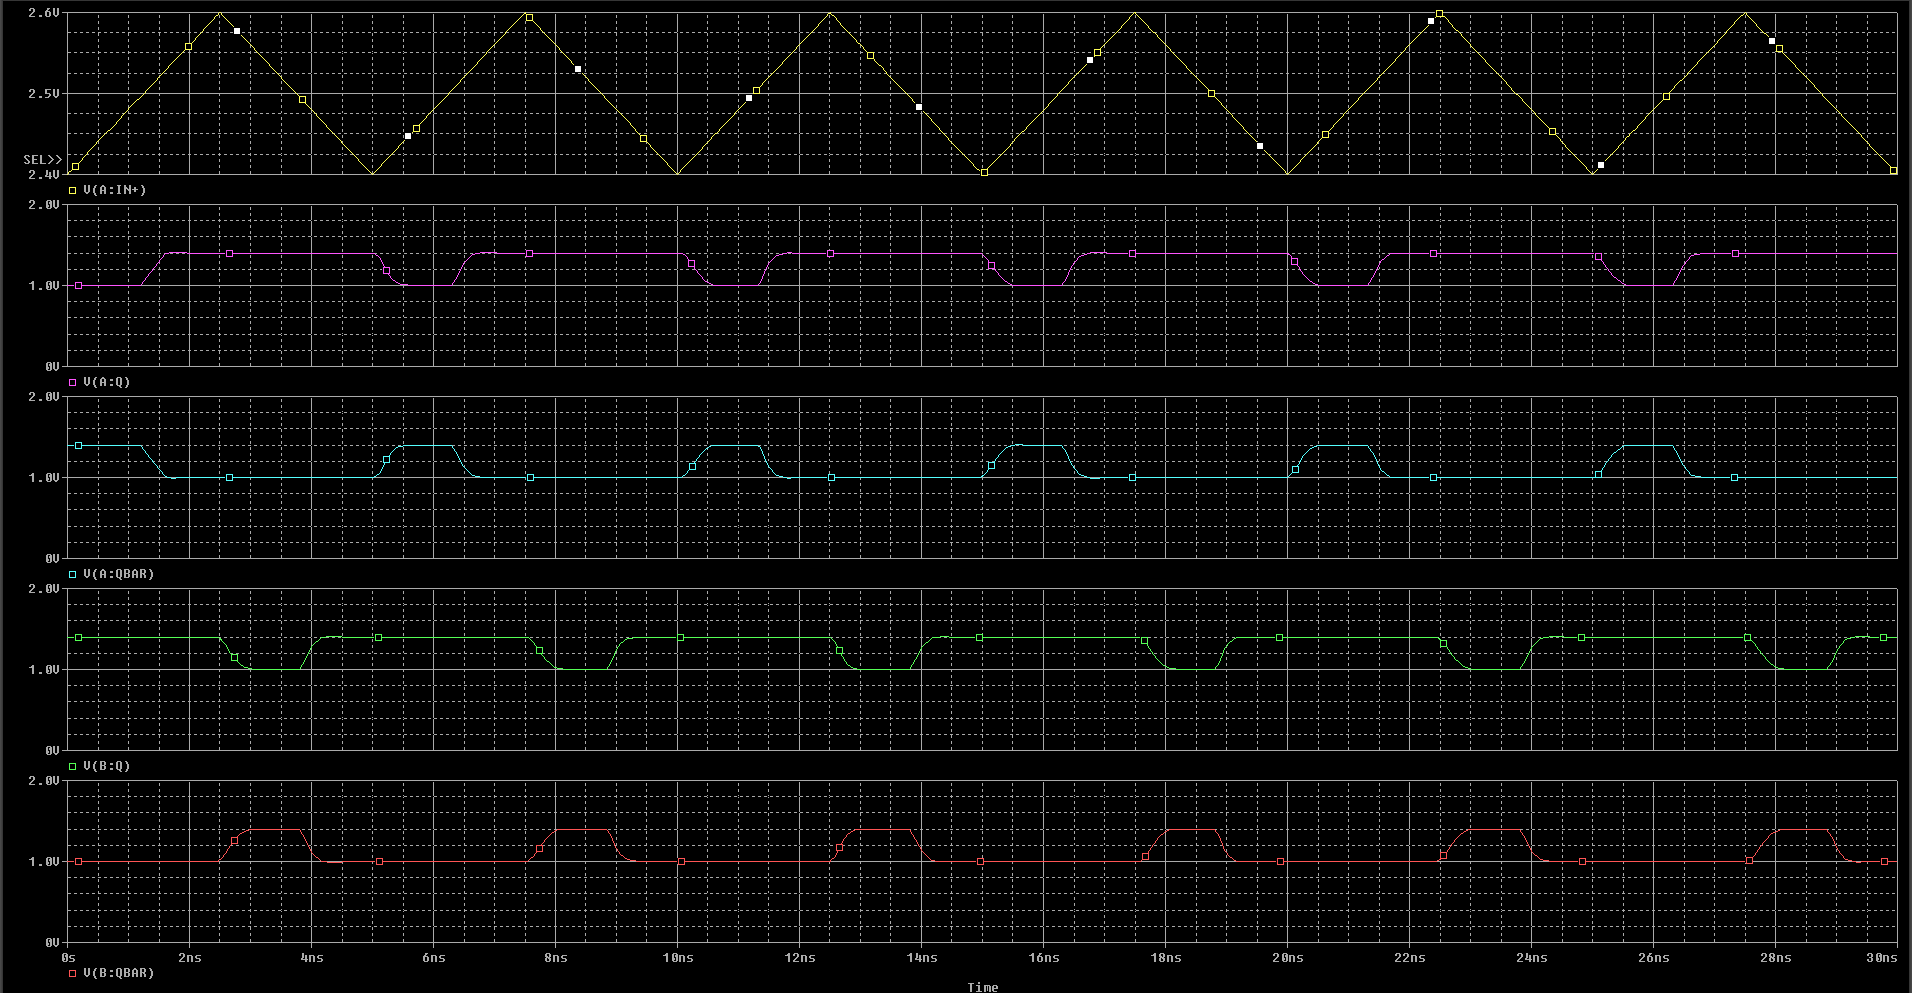Select the V(A:IN+) trace name

coord(115,190)
